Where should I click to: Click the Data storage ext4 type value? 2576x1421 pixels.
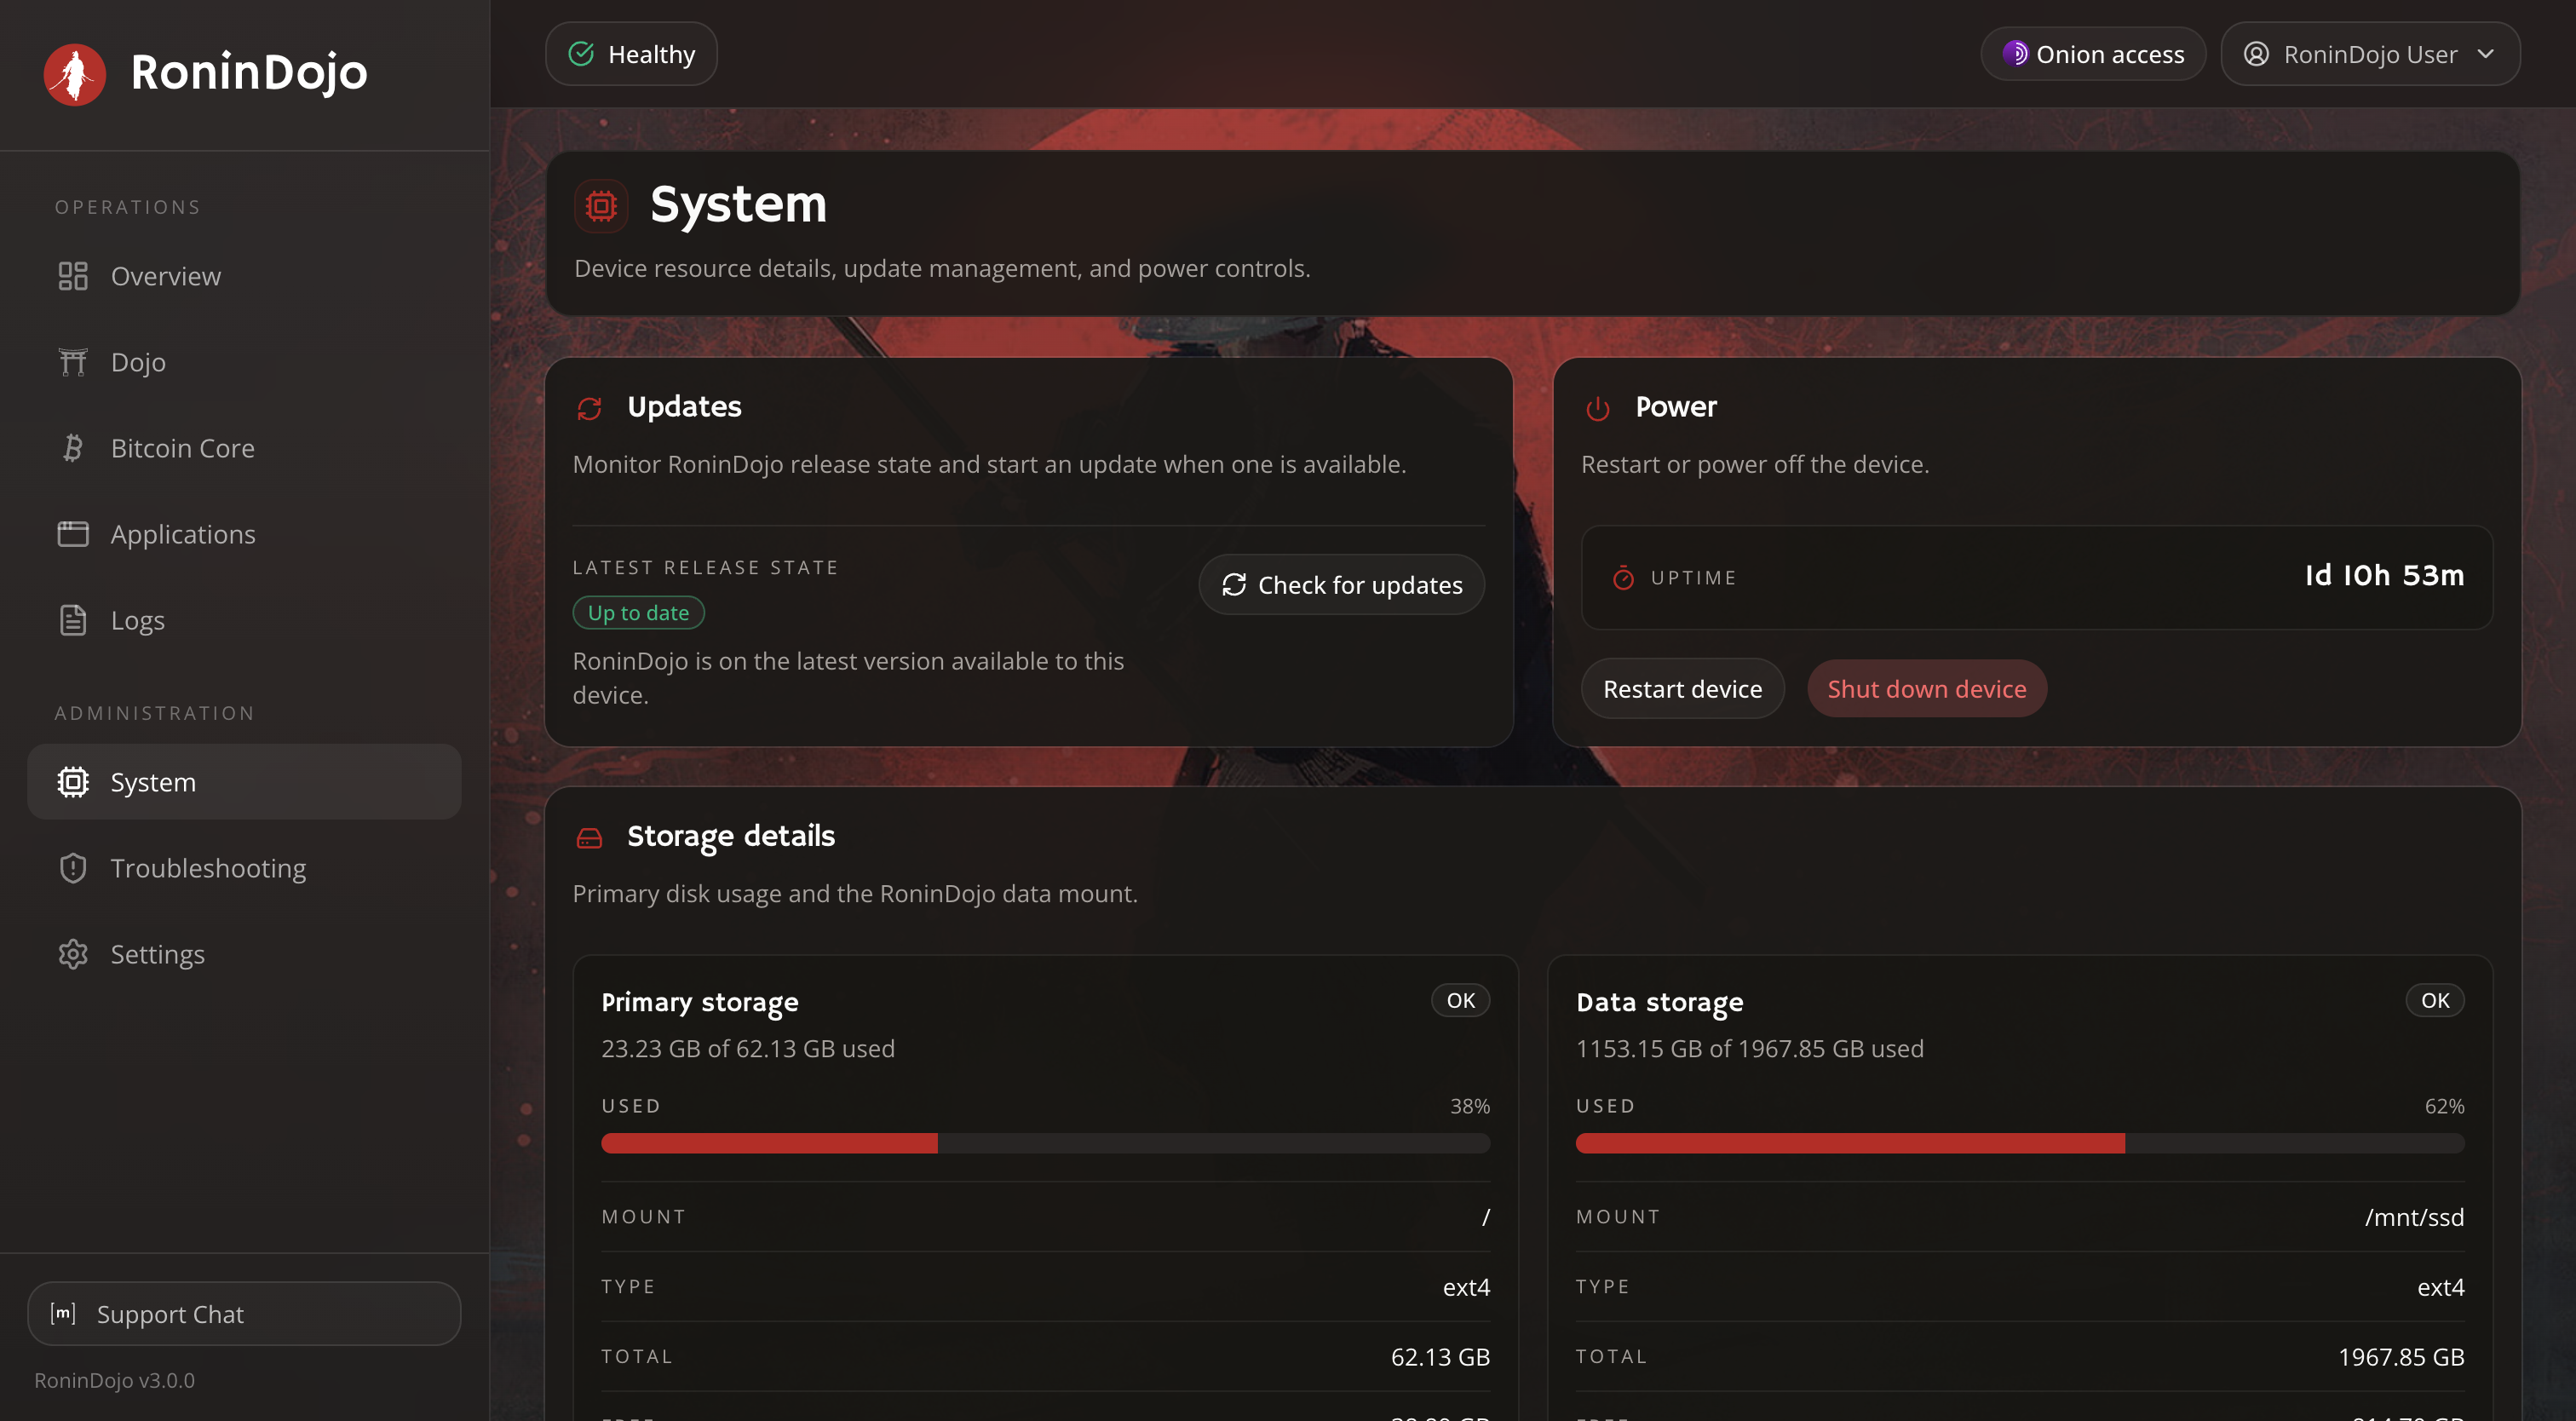tap(2440, 1287)
